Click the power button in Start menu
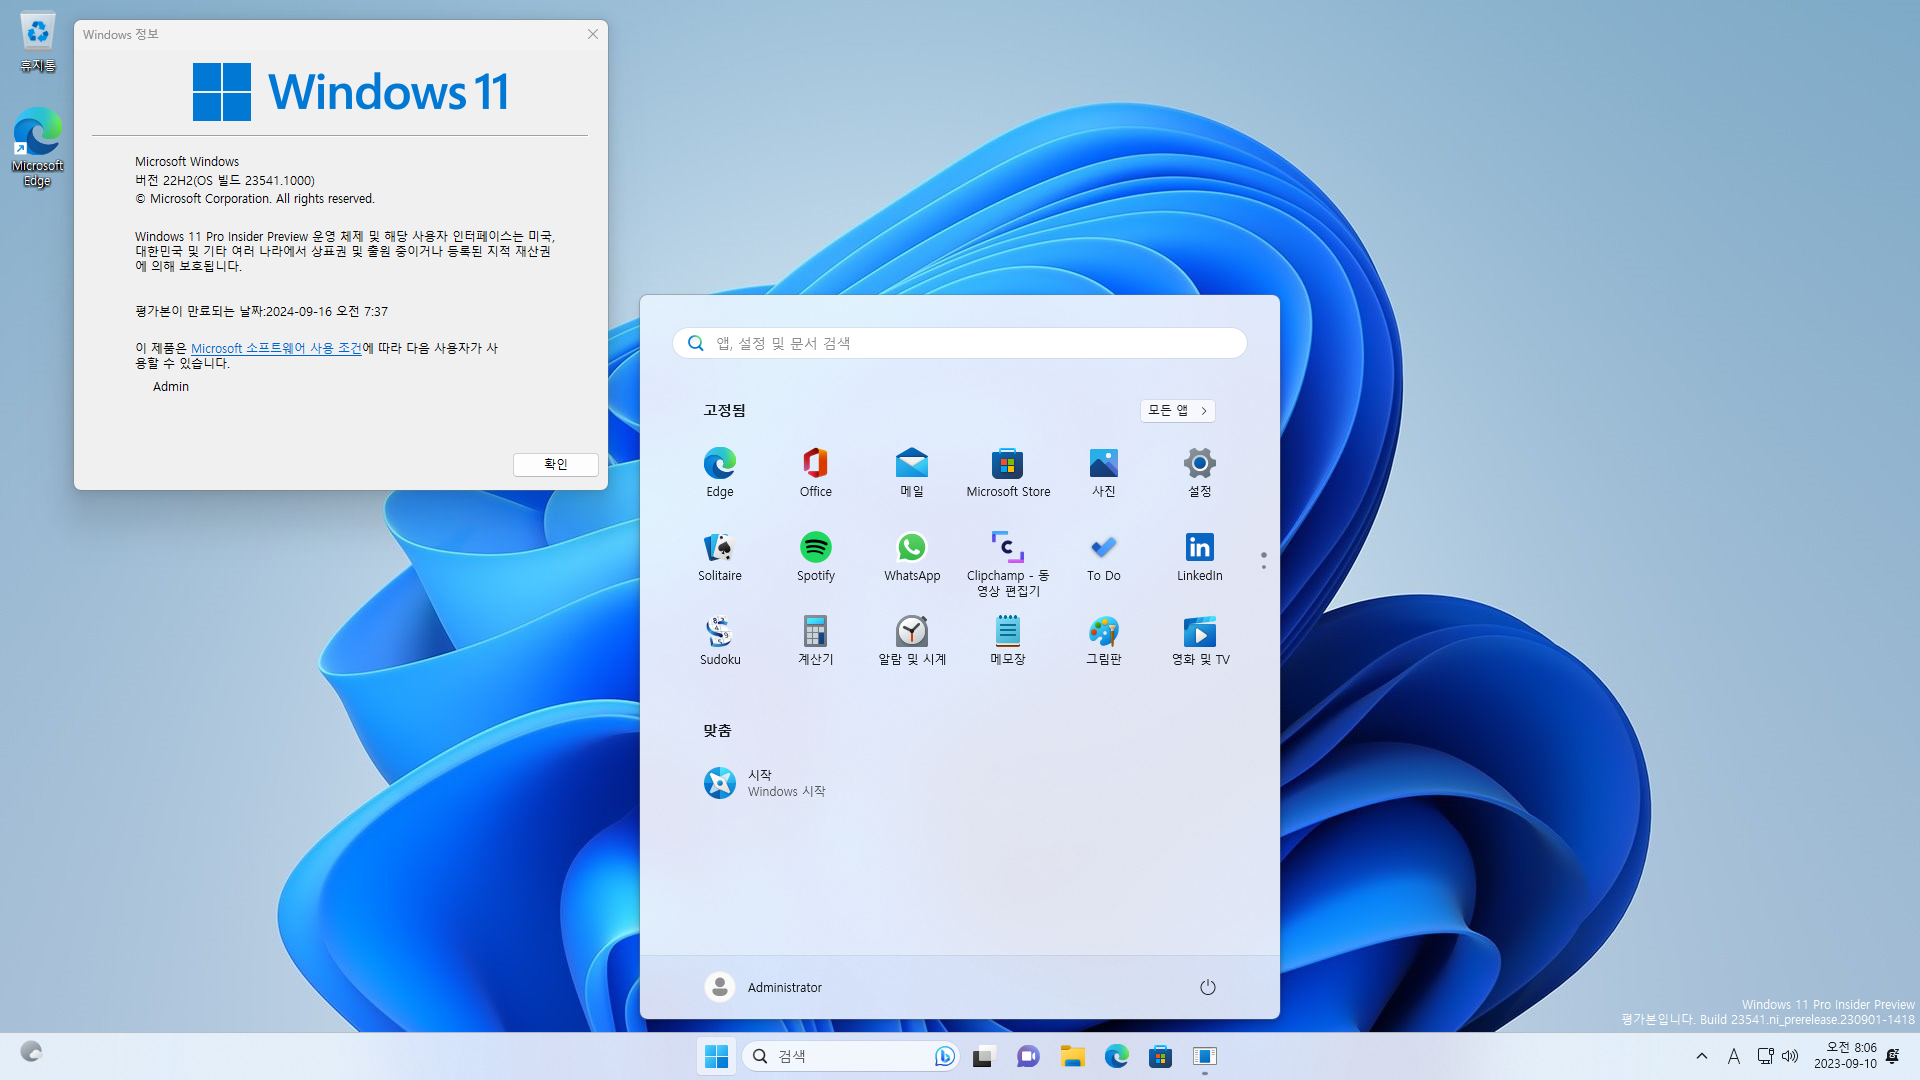The image size is (1920, 1080). [x=1207, y=987]
